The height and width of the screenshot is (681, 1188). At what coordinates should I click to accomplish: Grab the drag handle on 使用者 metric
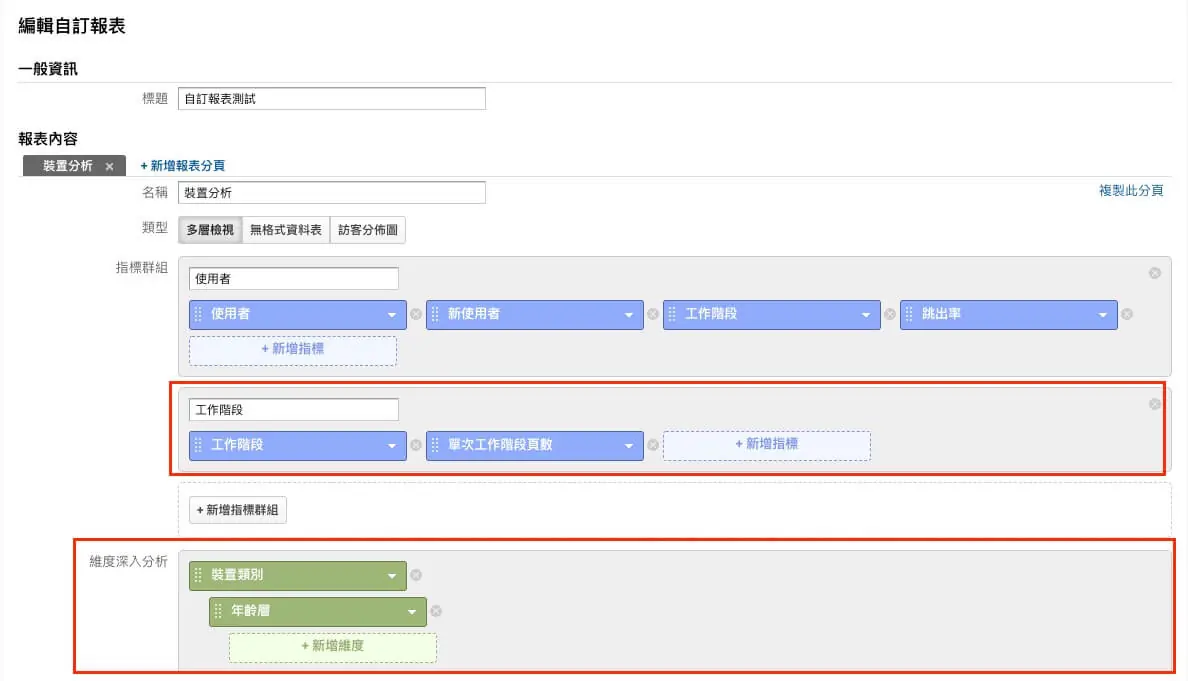(199, 314)
